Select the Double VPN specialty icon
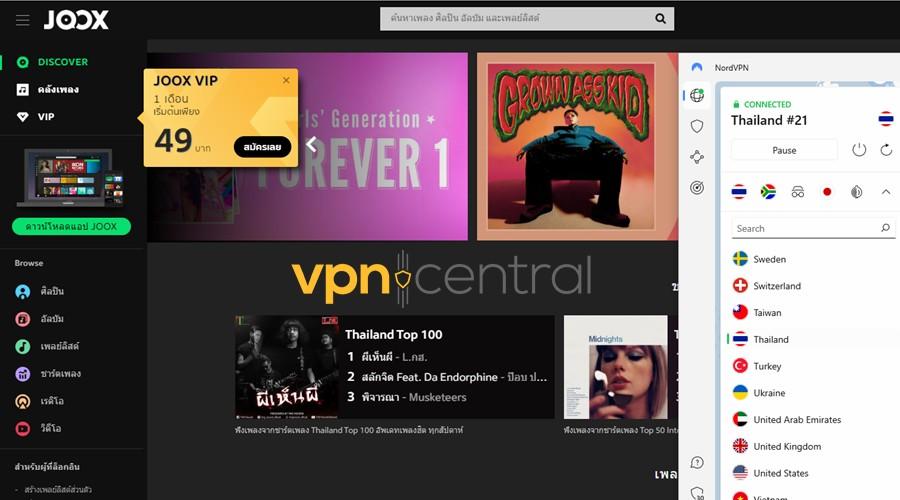 (x=798, y=192)
